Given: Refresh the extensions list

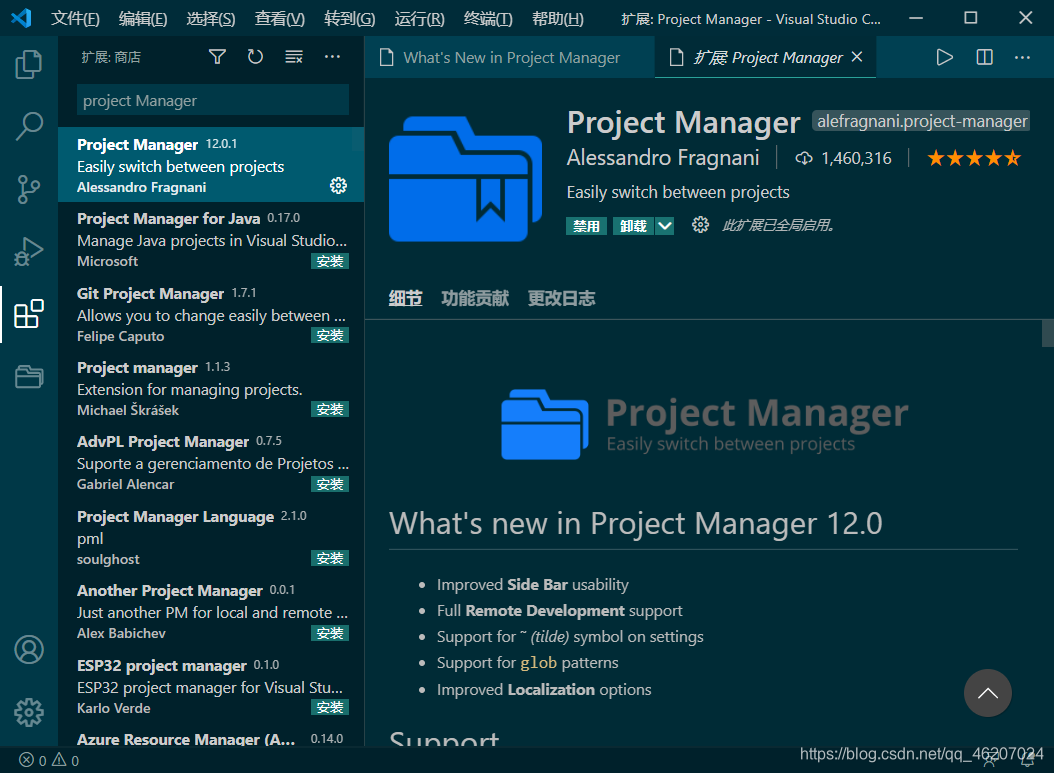Looking at the screenshot, I should pyautogui.click(x=255, y=57).
